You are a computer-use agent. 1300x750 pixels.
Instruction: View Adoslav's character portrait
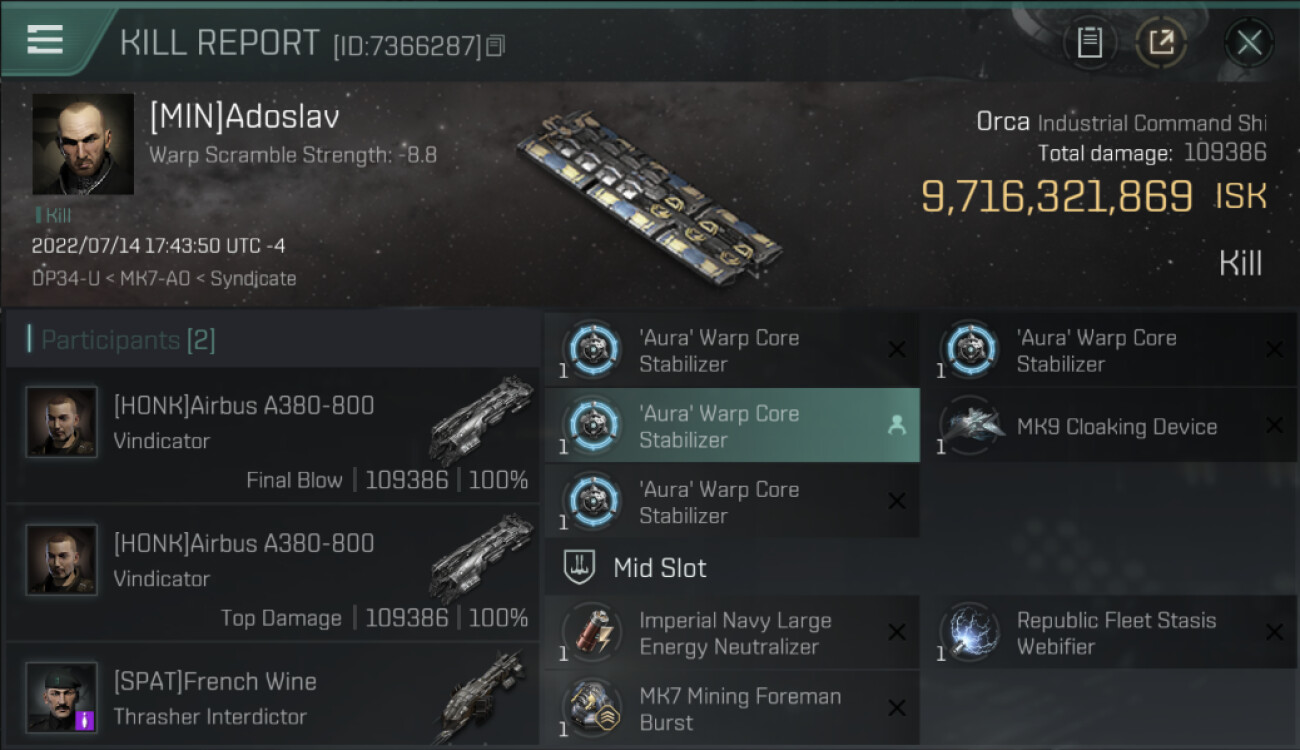83,144
